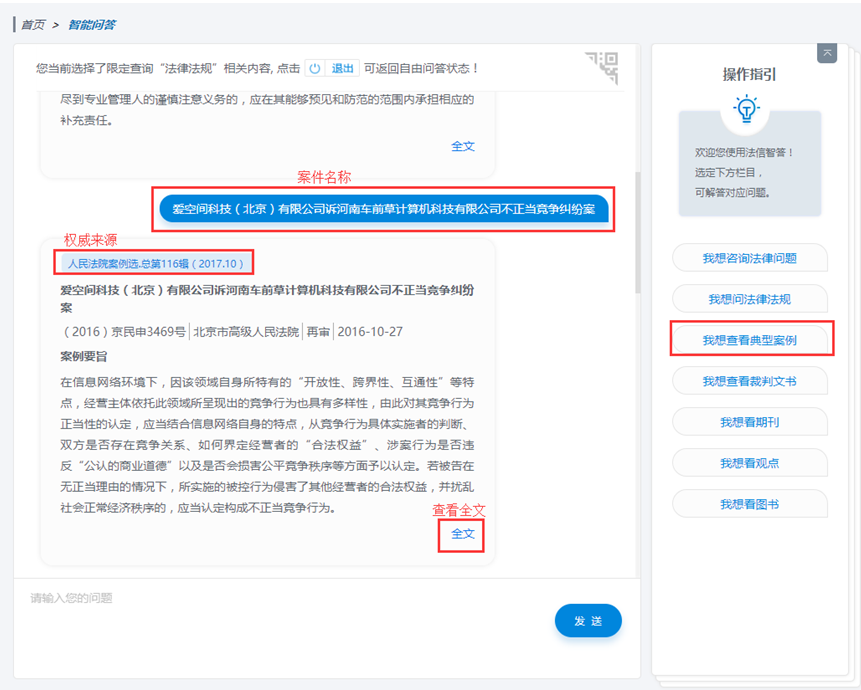Screen dimensions: 861x690
Task: Click the blue 爱空间科技 case name message bubble
Action: 384,209
